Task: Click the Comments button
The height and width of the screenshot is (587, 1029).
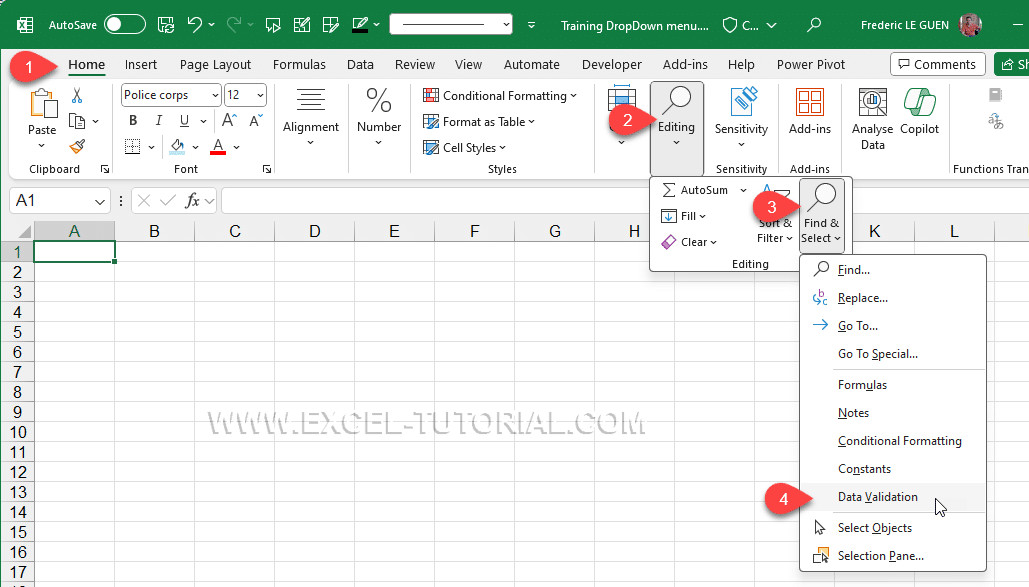Action: pos(937,64)
